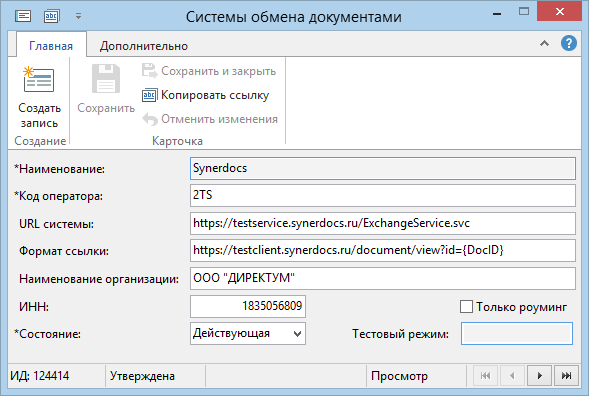The image size is (589, 396).
Task: Expand the quick access toolbar dropdown arrow
Action: pos(78,16)
